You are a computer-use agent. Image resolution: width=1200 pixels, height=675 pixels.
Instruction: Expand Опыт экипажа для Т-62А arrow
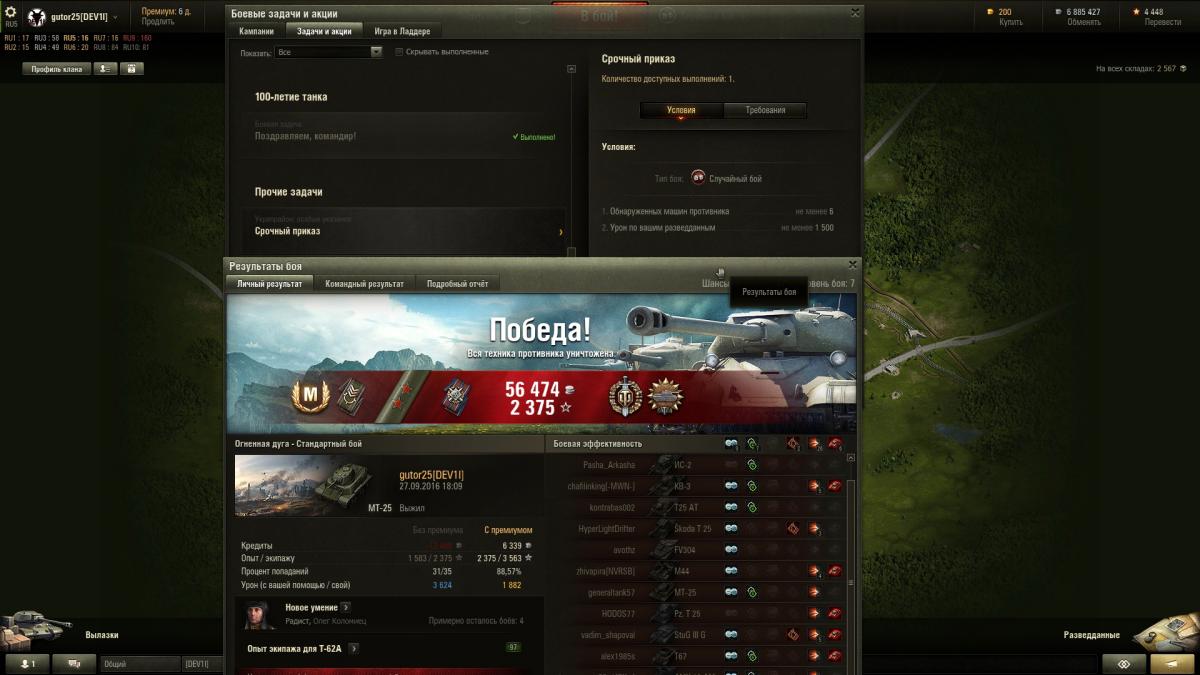[354, 648]
